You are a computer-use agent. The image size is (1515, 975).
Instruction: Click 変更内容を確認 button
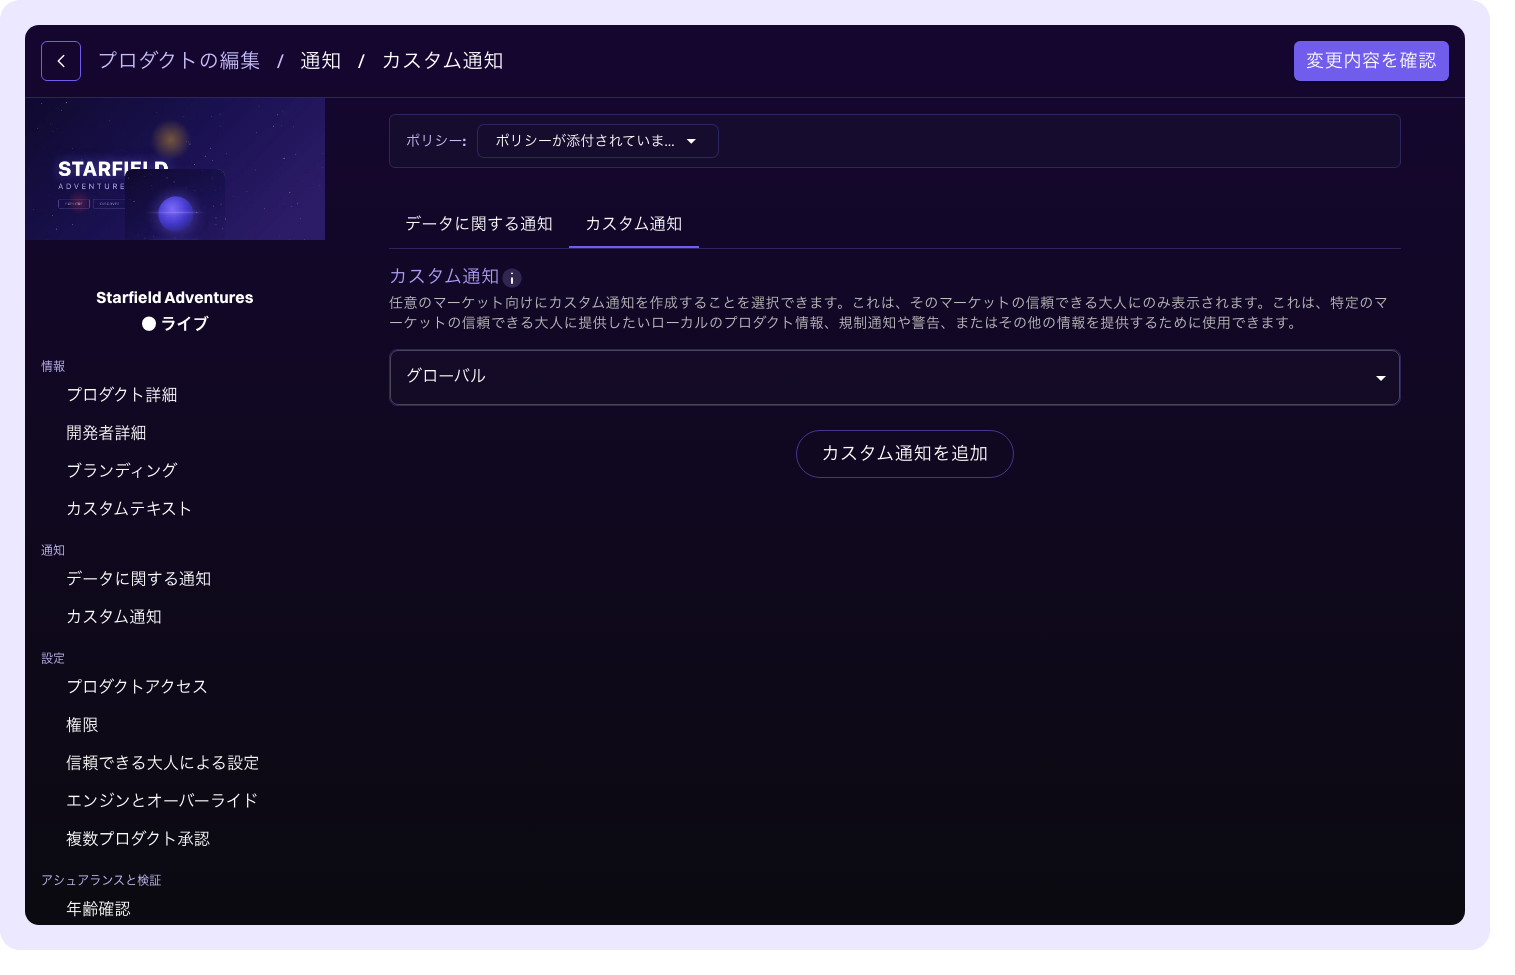coord(1371,61)
